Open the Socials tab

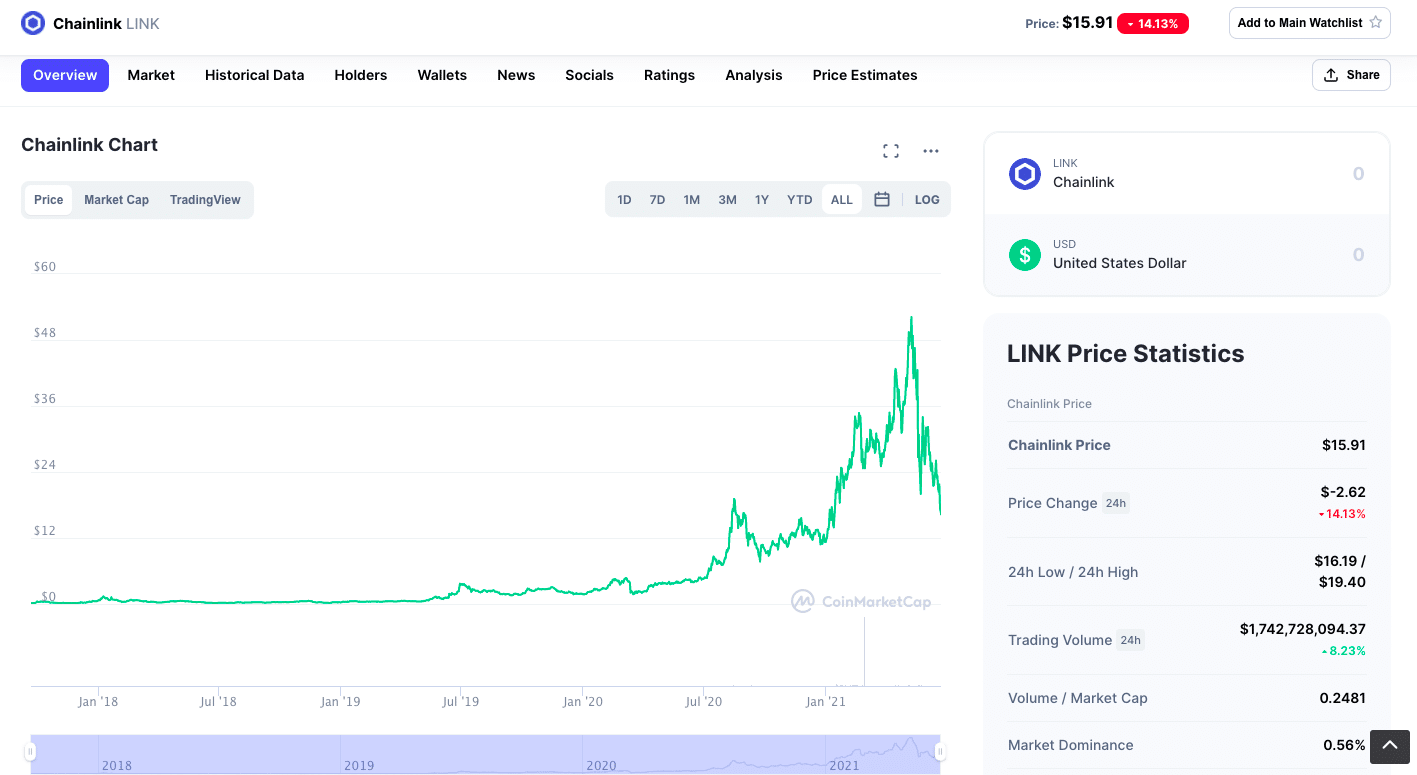(589, 75)
